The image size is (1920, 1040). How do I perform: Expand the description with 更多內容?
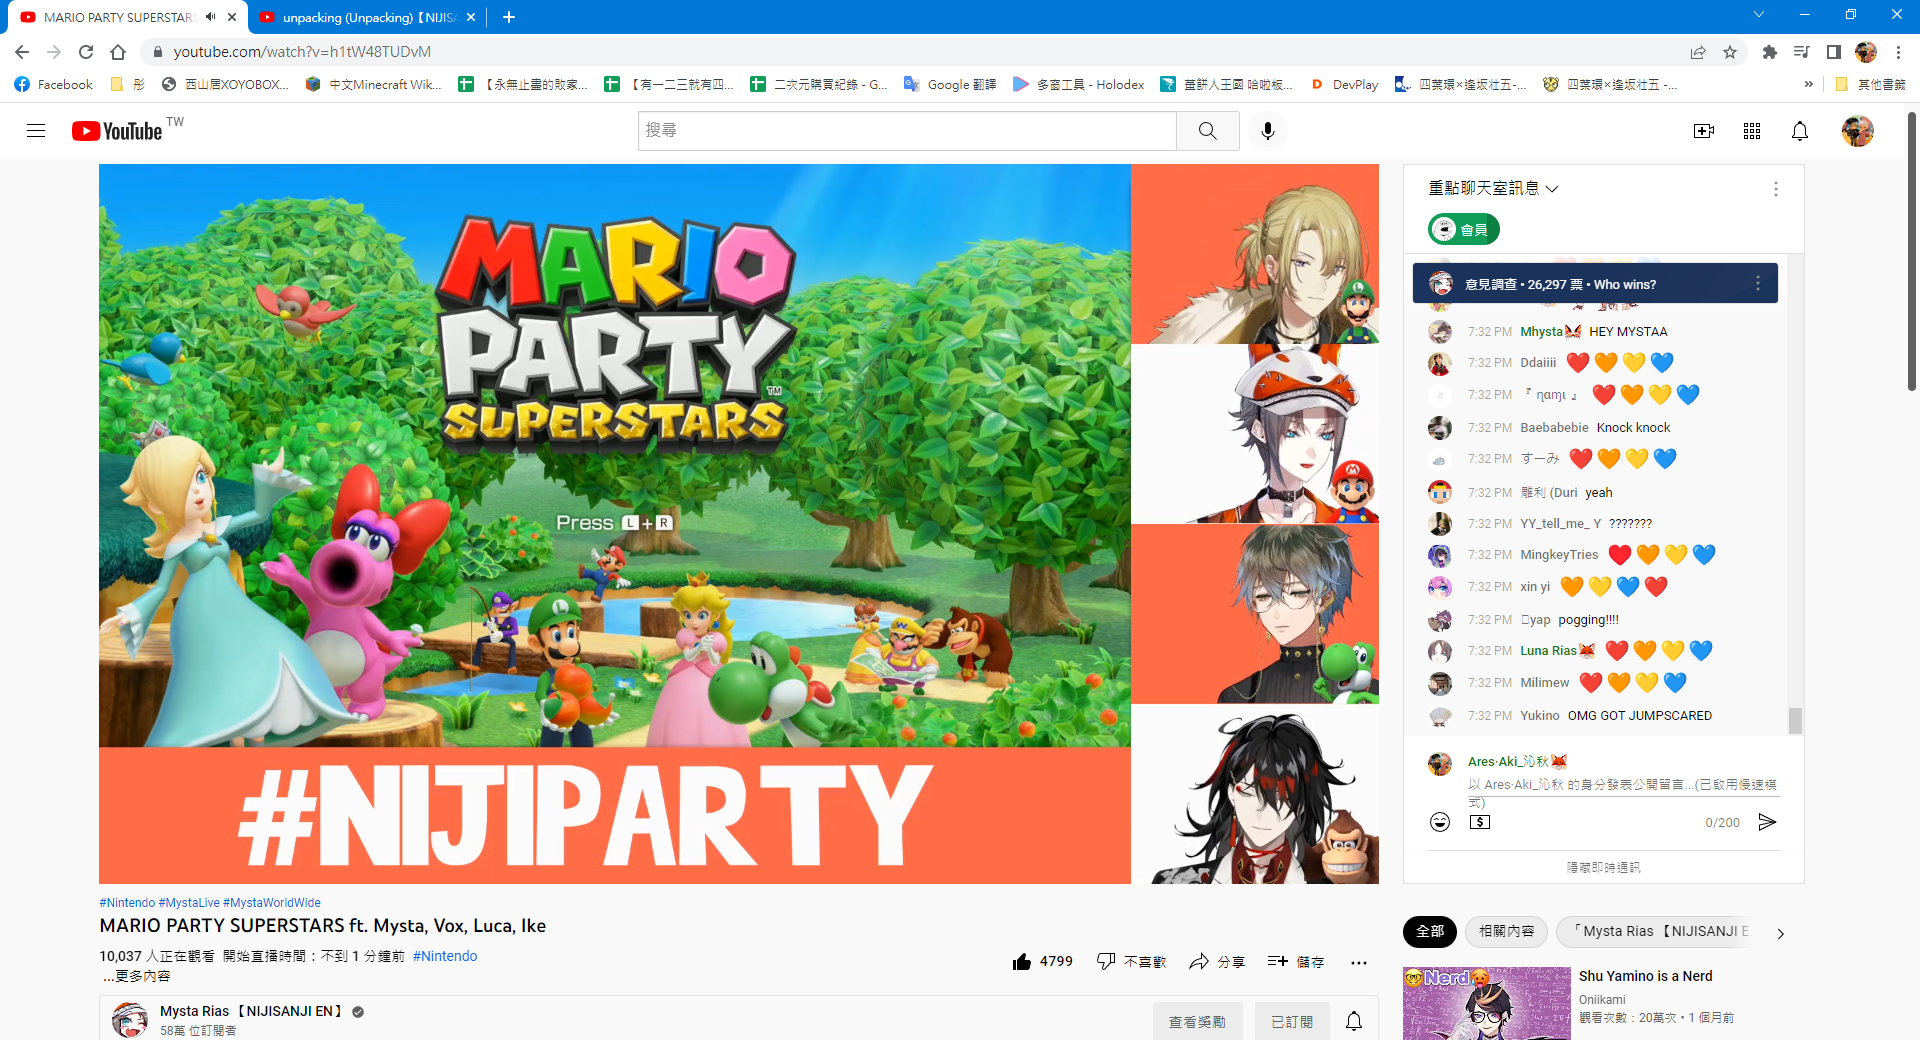coord(142,976)
